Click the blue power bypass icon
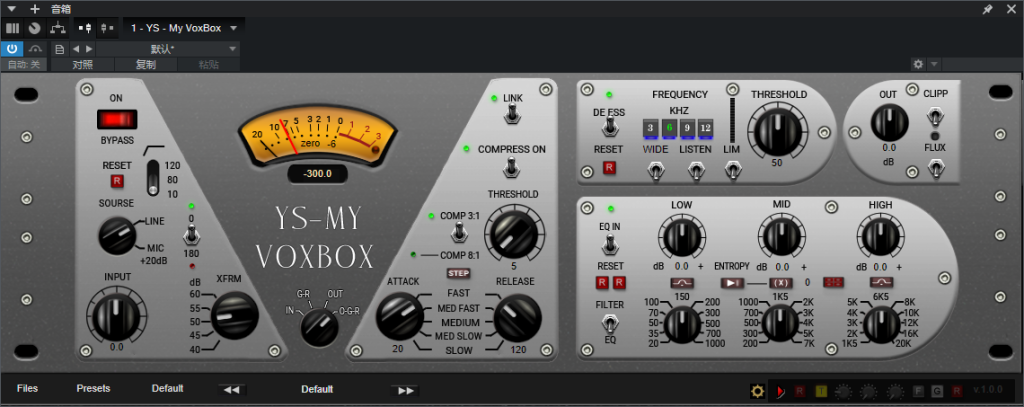The width and height of the screenshot is (1024, 407). point(12,48)
